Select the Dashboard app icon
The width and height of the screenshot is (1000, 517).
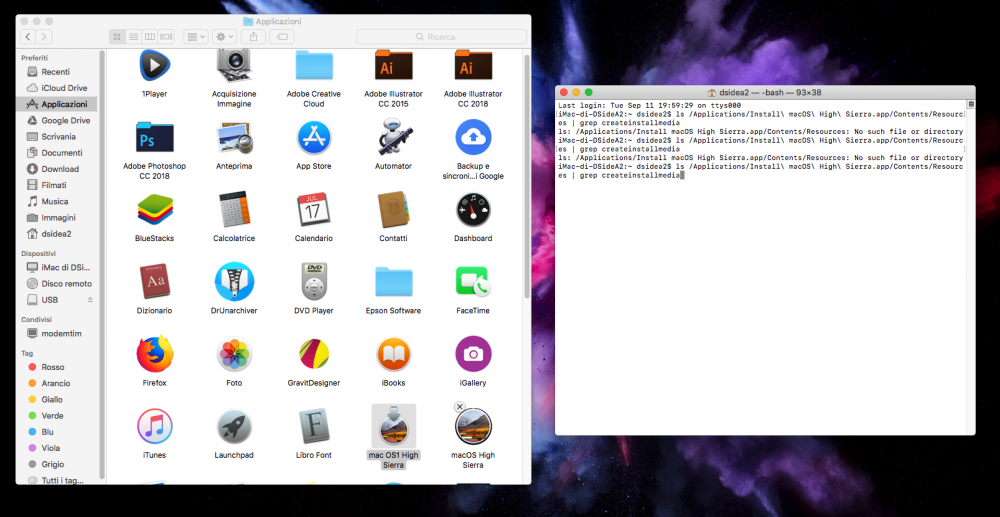click(x=473, y=210)
